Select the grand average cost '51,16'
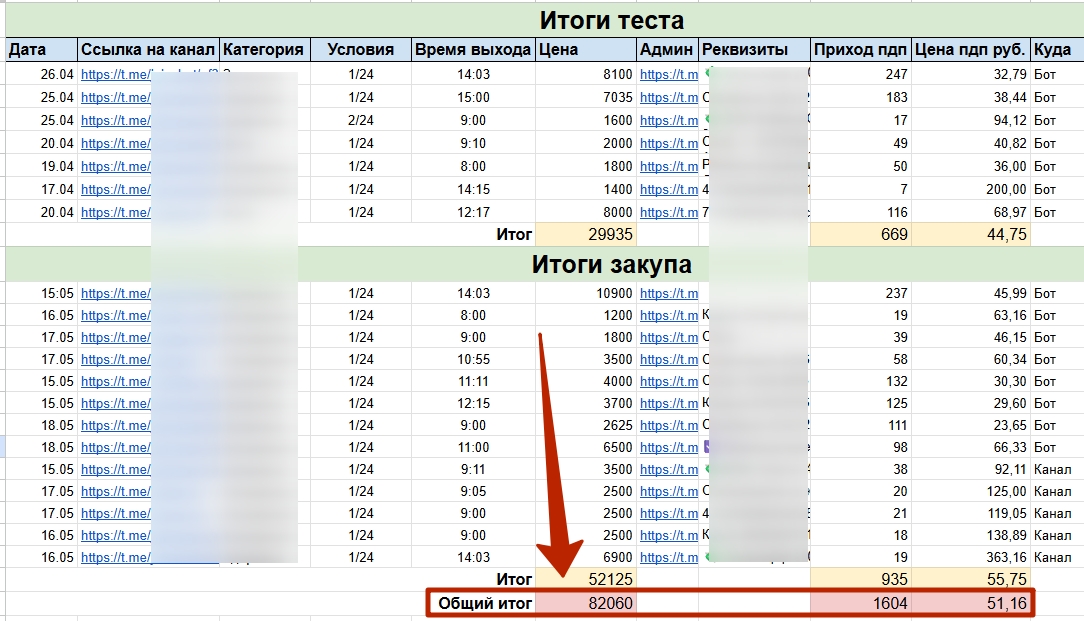 [971, 603]
